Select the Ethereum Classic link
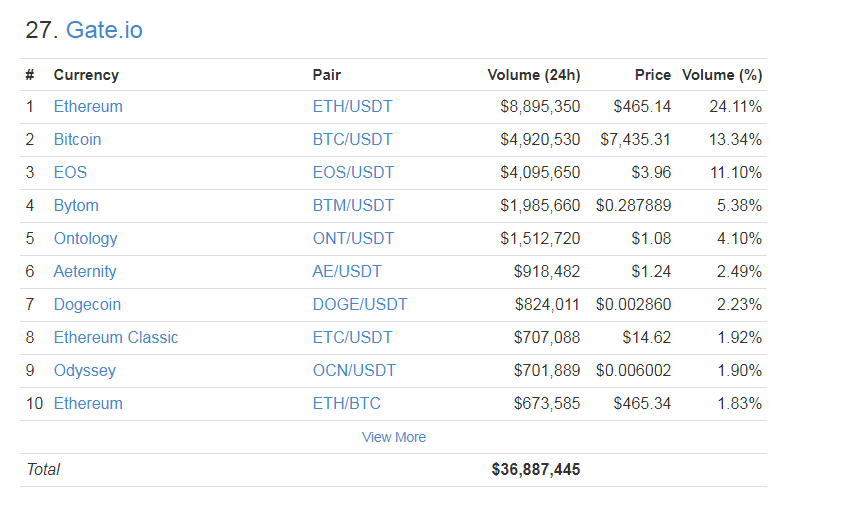The image size is (853, 509). coord(116,337)
